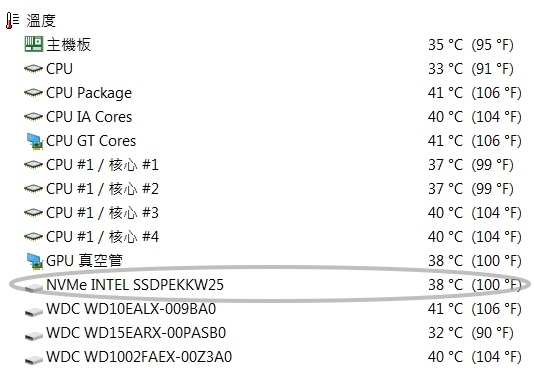The height and width of the screenshot is (373, 534).
Task: Click the 33 °C (91 °F) CPU reading
Action: tap(471, 69)
